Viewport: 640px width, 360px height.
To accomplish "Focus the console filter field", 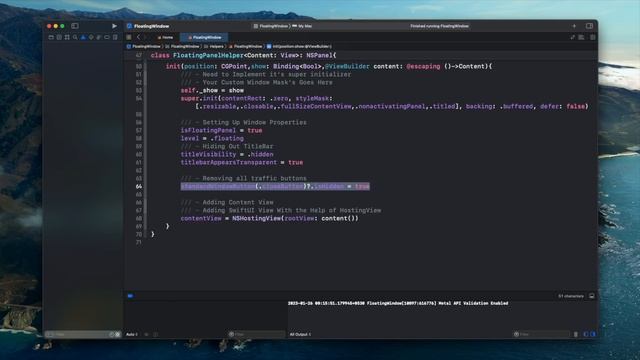I will pyautogui.click(x=541, y=334).
